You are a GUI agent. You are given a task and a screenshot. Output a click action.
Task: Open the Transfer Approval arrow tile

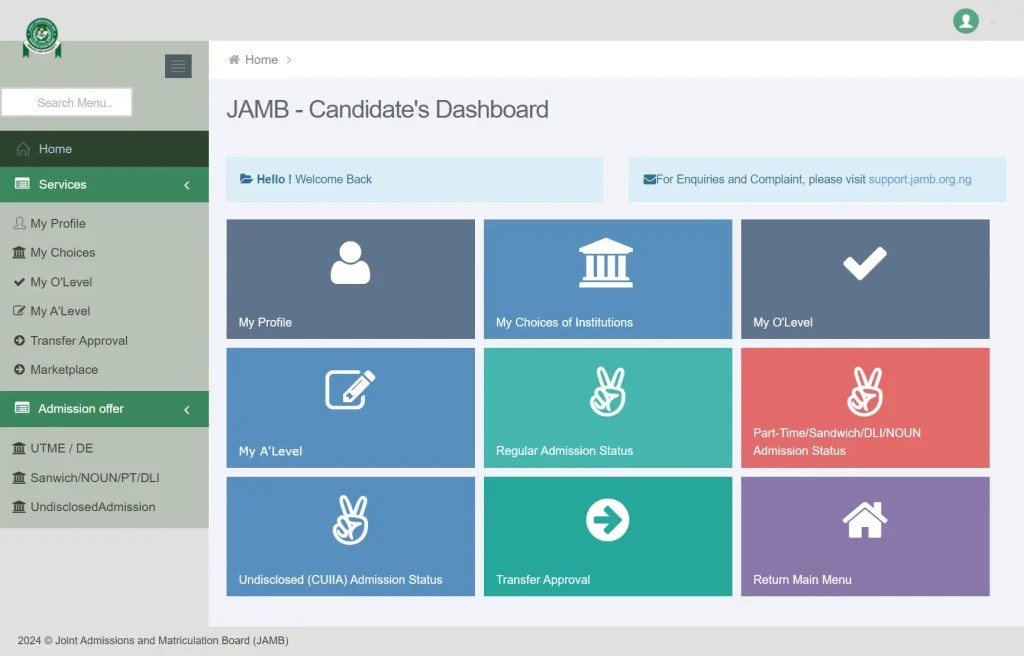coord(607,536)
